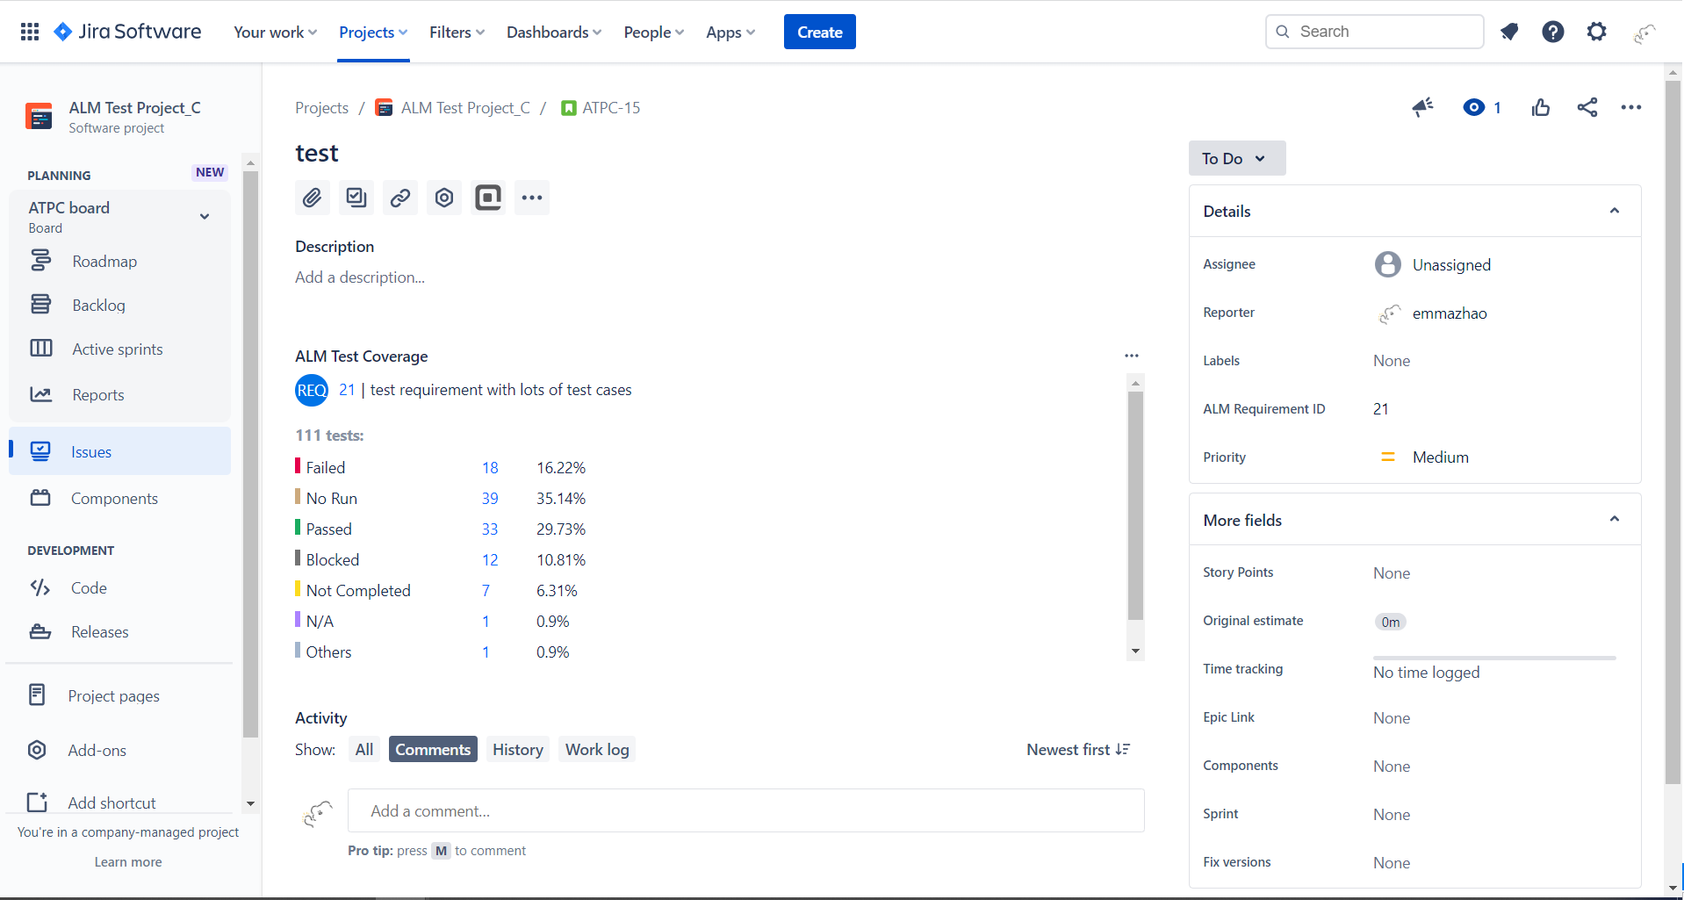Click the Add a comment field
Image resolution: width=1684 pixels, height=900 pixels.
(746, 811)
